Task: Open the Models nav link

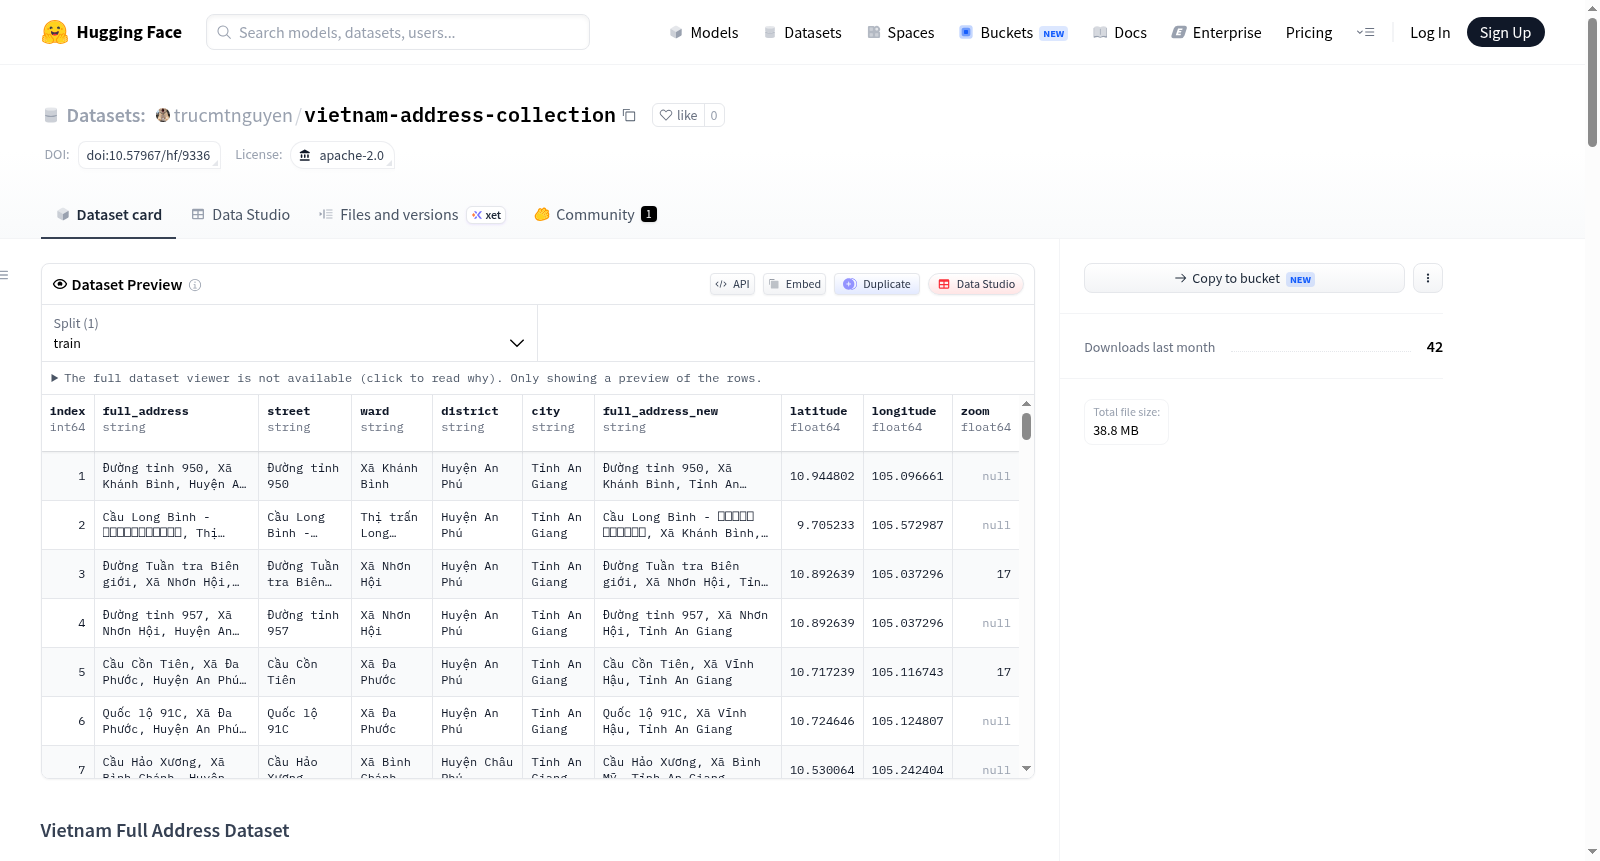Action: click(x=704, y=33)
